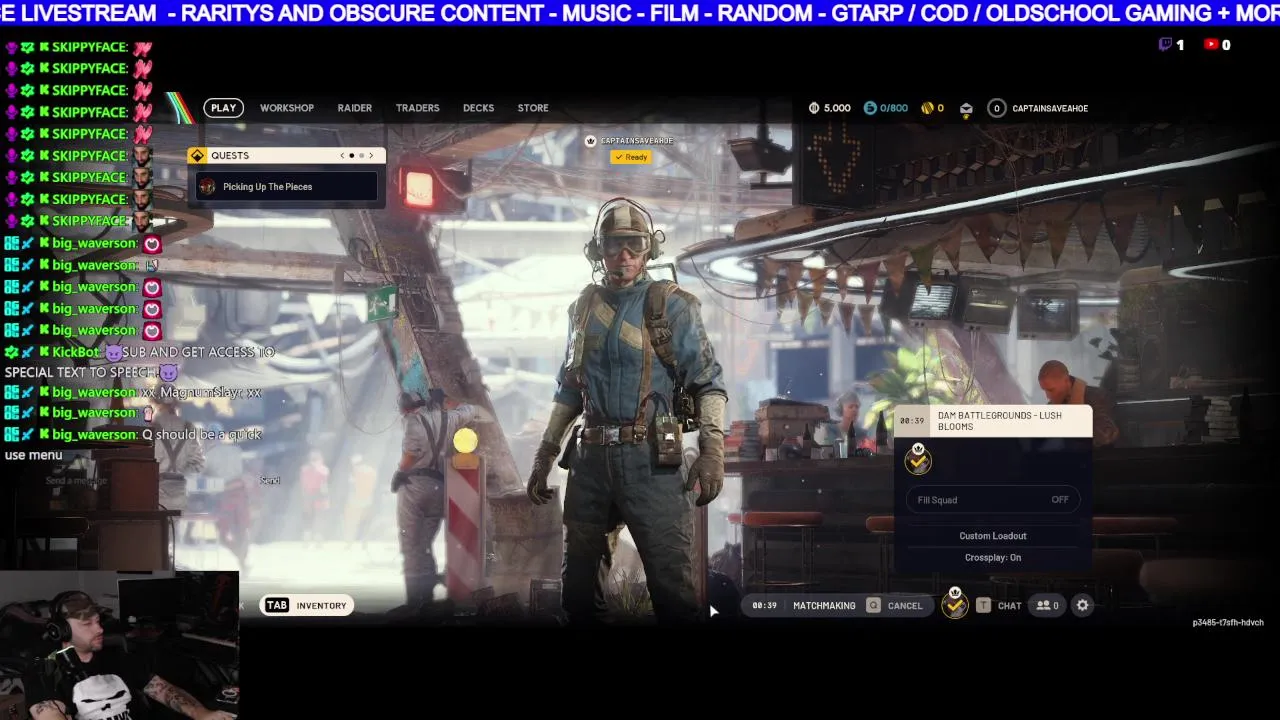Go to the DECKS tab

coord(478,108)
